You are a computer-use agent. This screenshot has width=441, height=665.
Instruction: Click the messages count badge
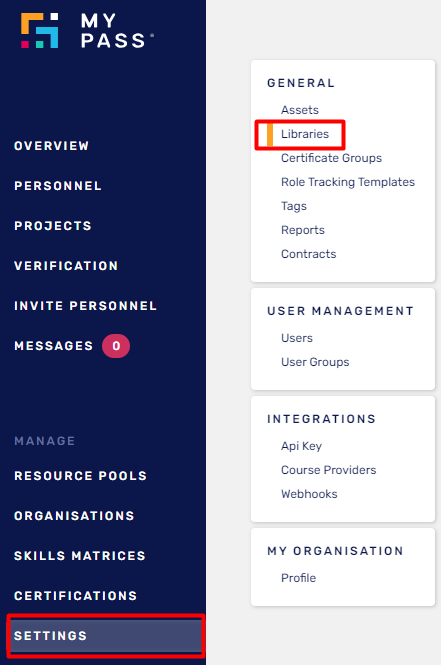(x=116, y=346)
